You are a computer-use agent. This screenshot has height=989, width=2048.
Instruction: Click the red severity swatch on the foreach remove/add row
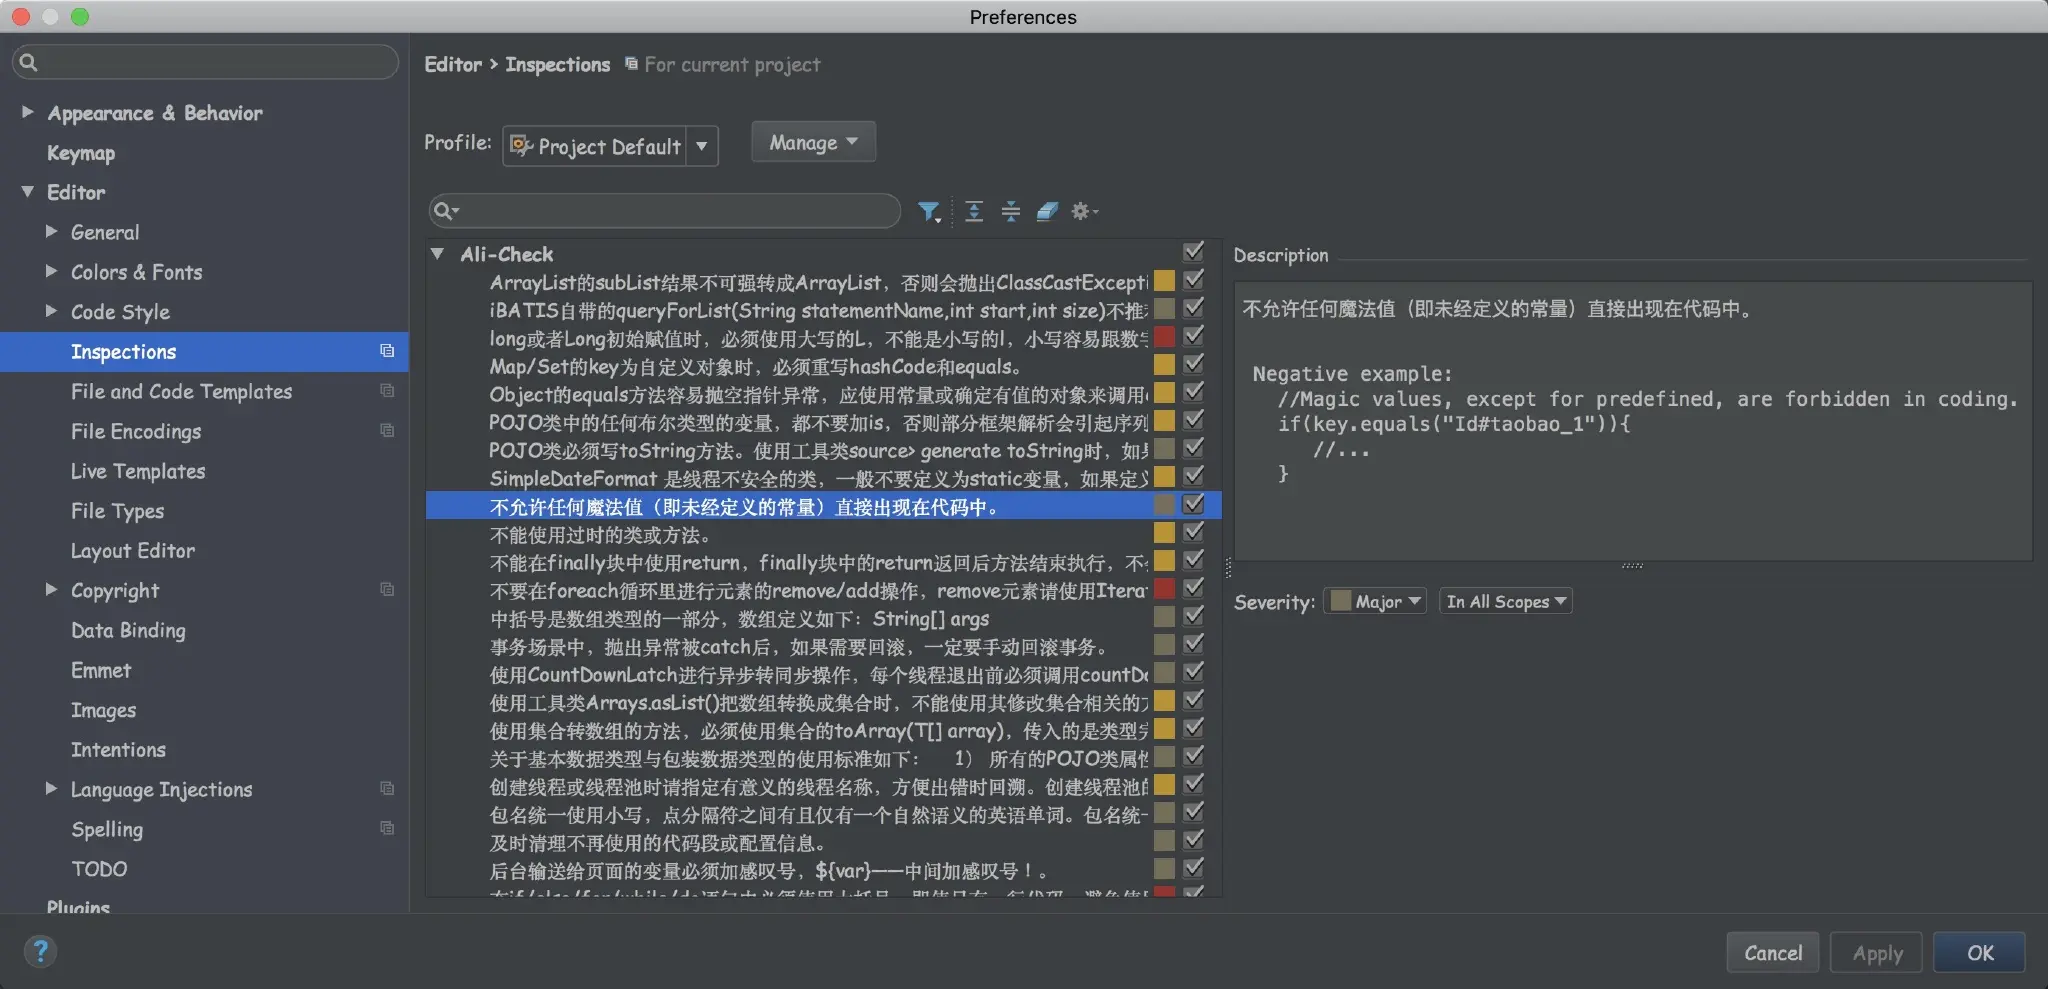[x=1165, y=588]
